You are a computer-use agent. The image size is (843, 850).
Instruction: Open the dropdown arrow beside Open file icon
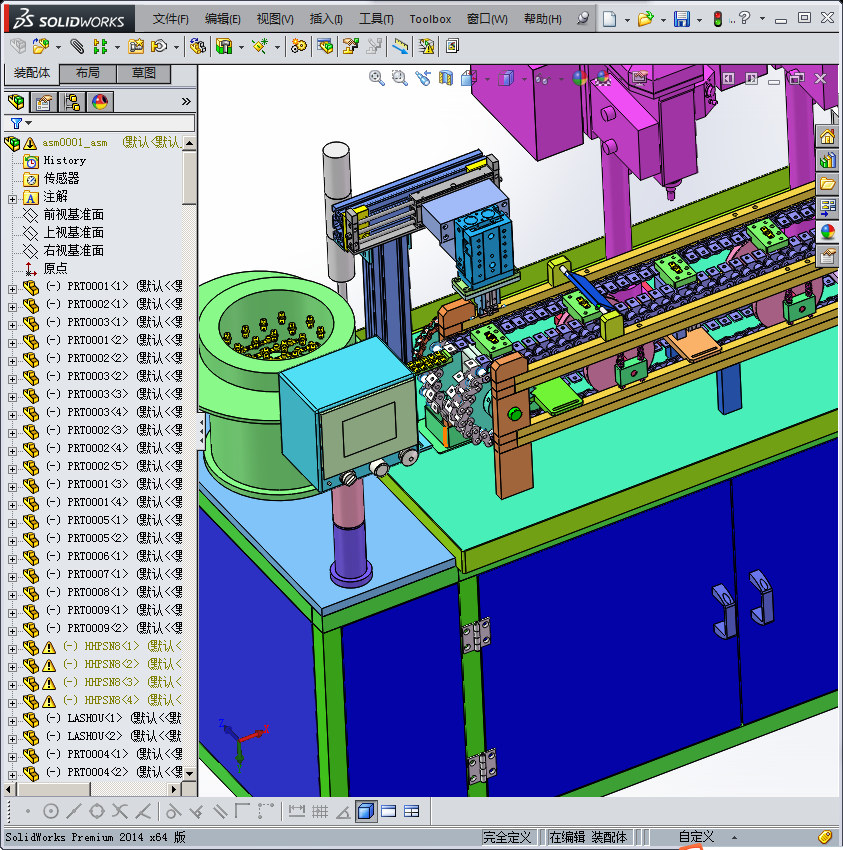tap(662, 19)
